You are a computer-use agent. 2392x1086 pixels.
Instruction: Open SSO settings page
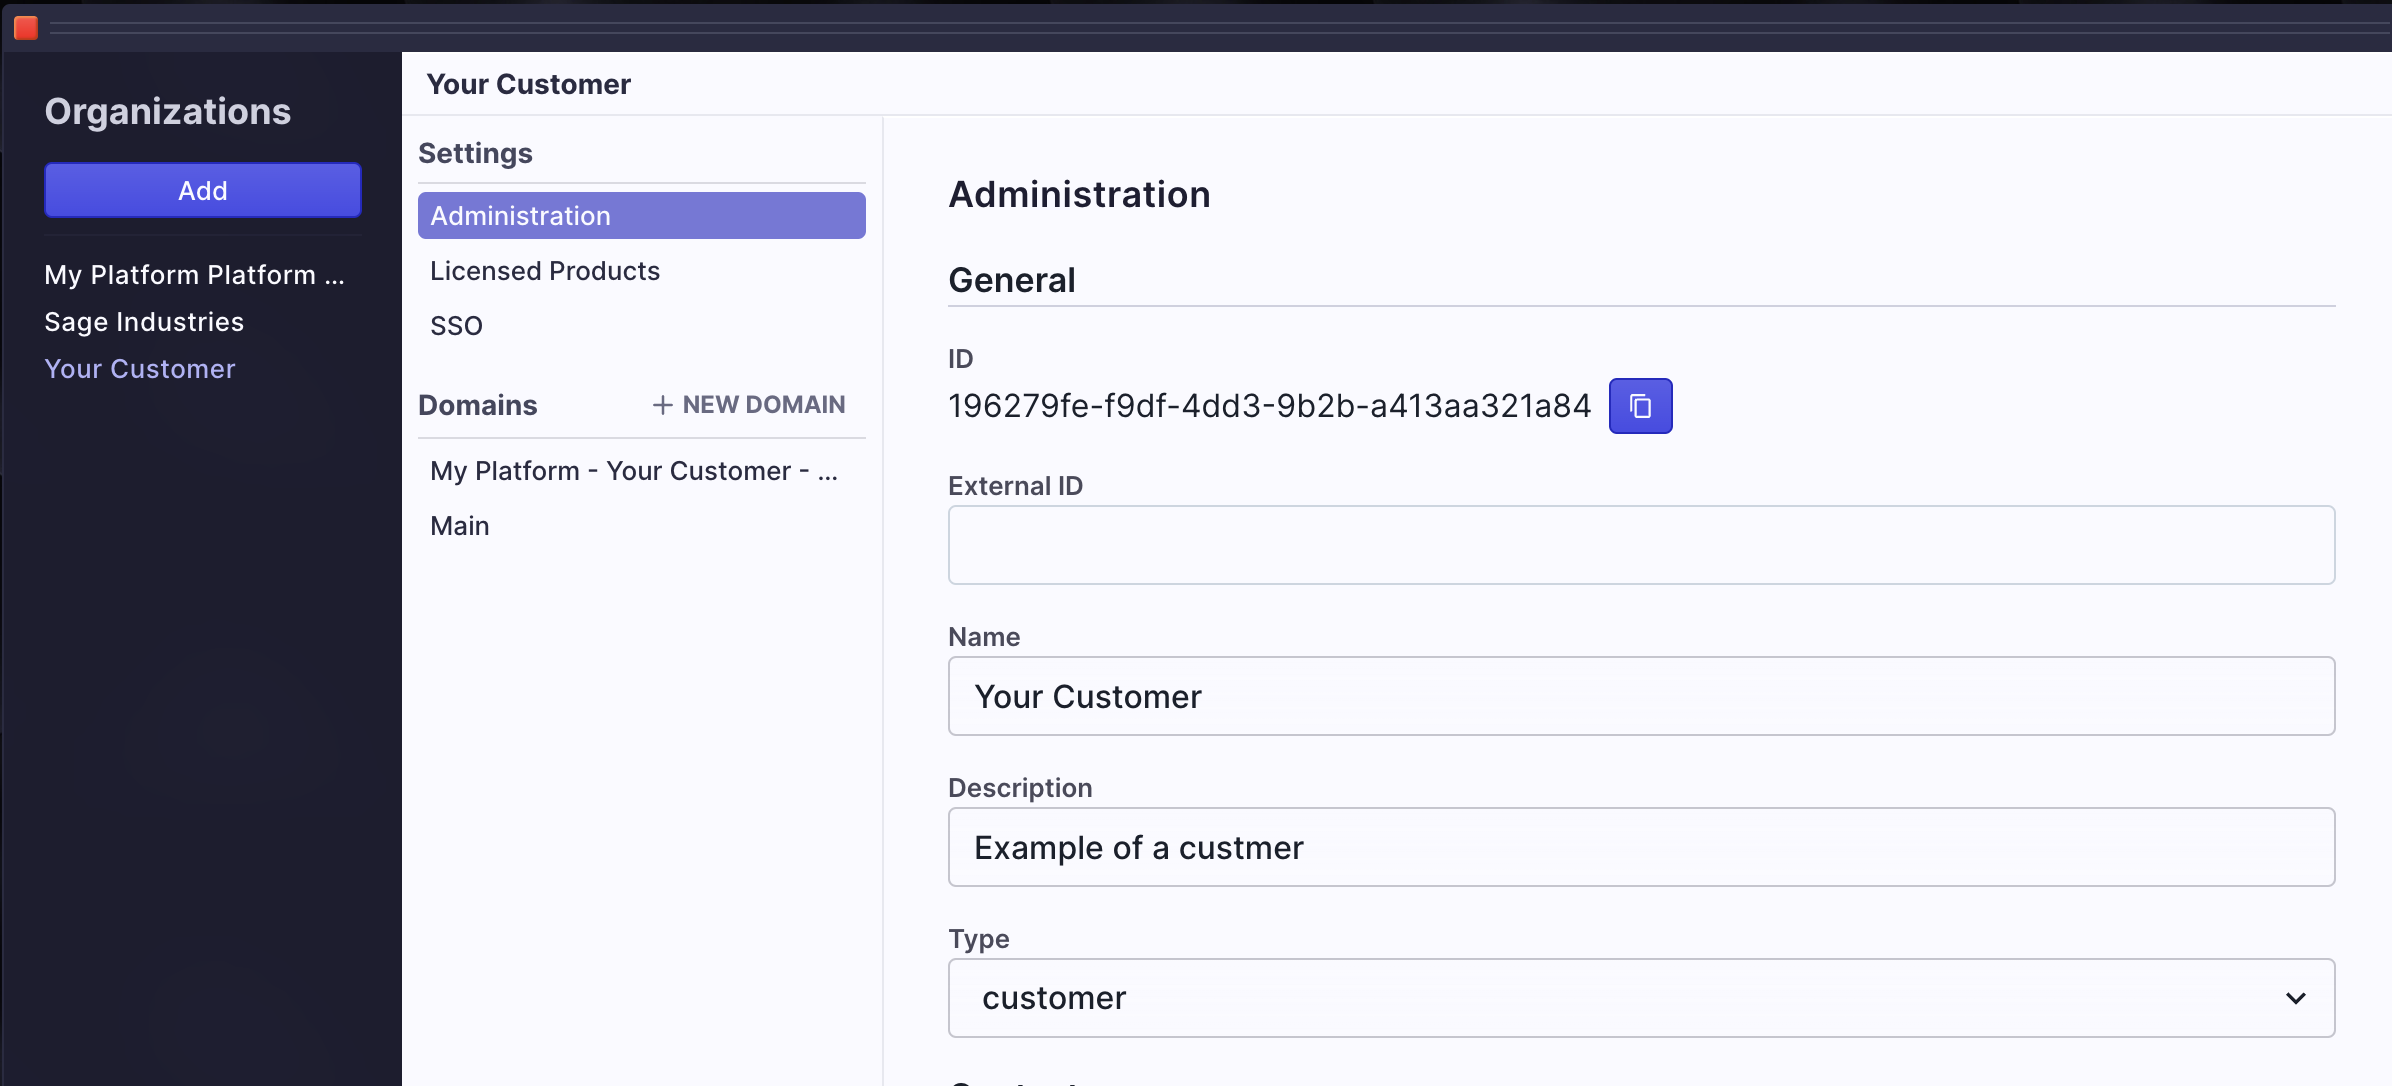click(457, 326)
